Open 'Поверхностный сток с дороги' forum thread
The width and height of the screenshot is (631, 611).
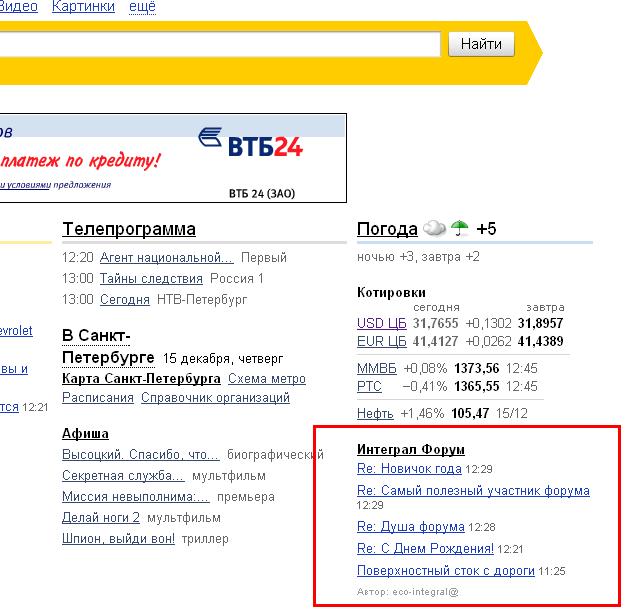[x=446, y=571]
